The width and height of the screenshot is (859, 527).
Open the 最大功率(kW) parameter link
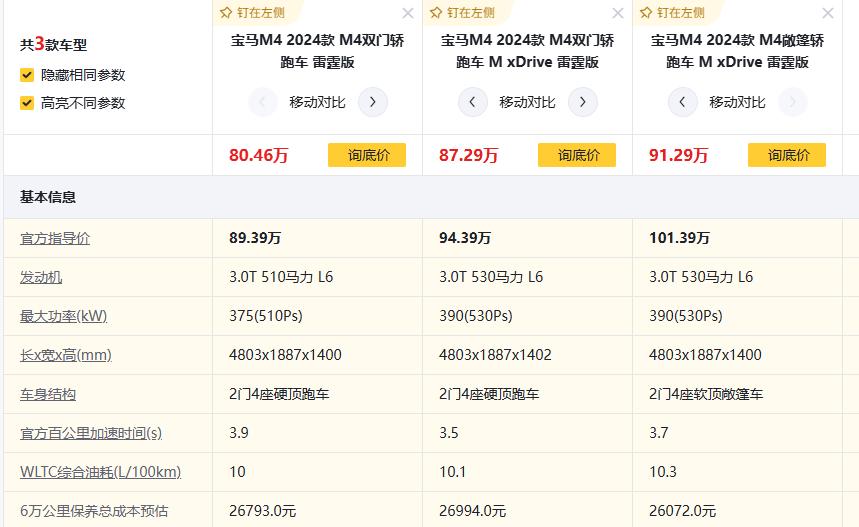[64, 316]
